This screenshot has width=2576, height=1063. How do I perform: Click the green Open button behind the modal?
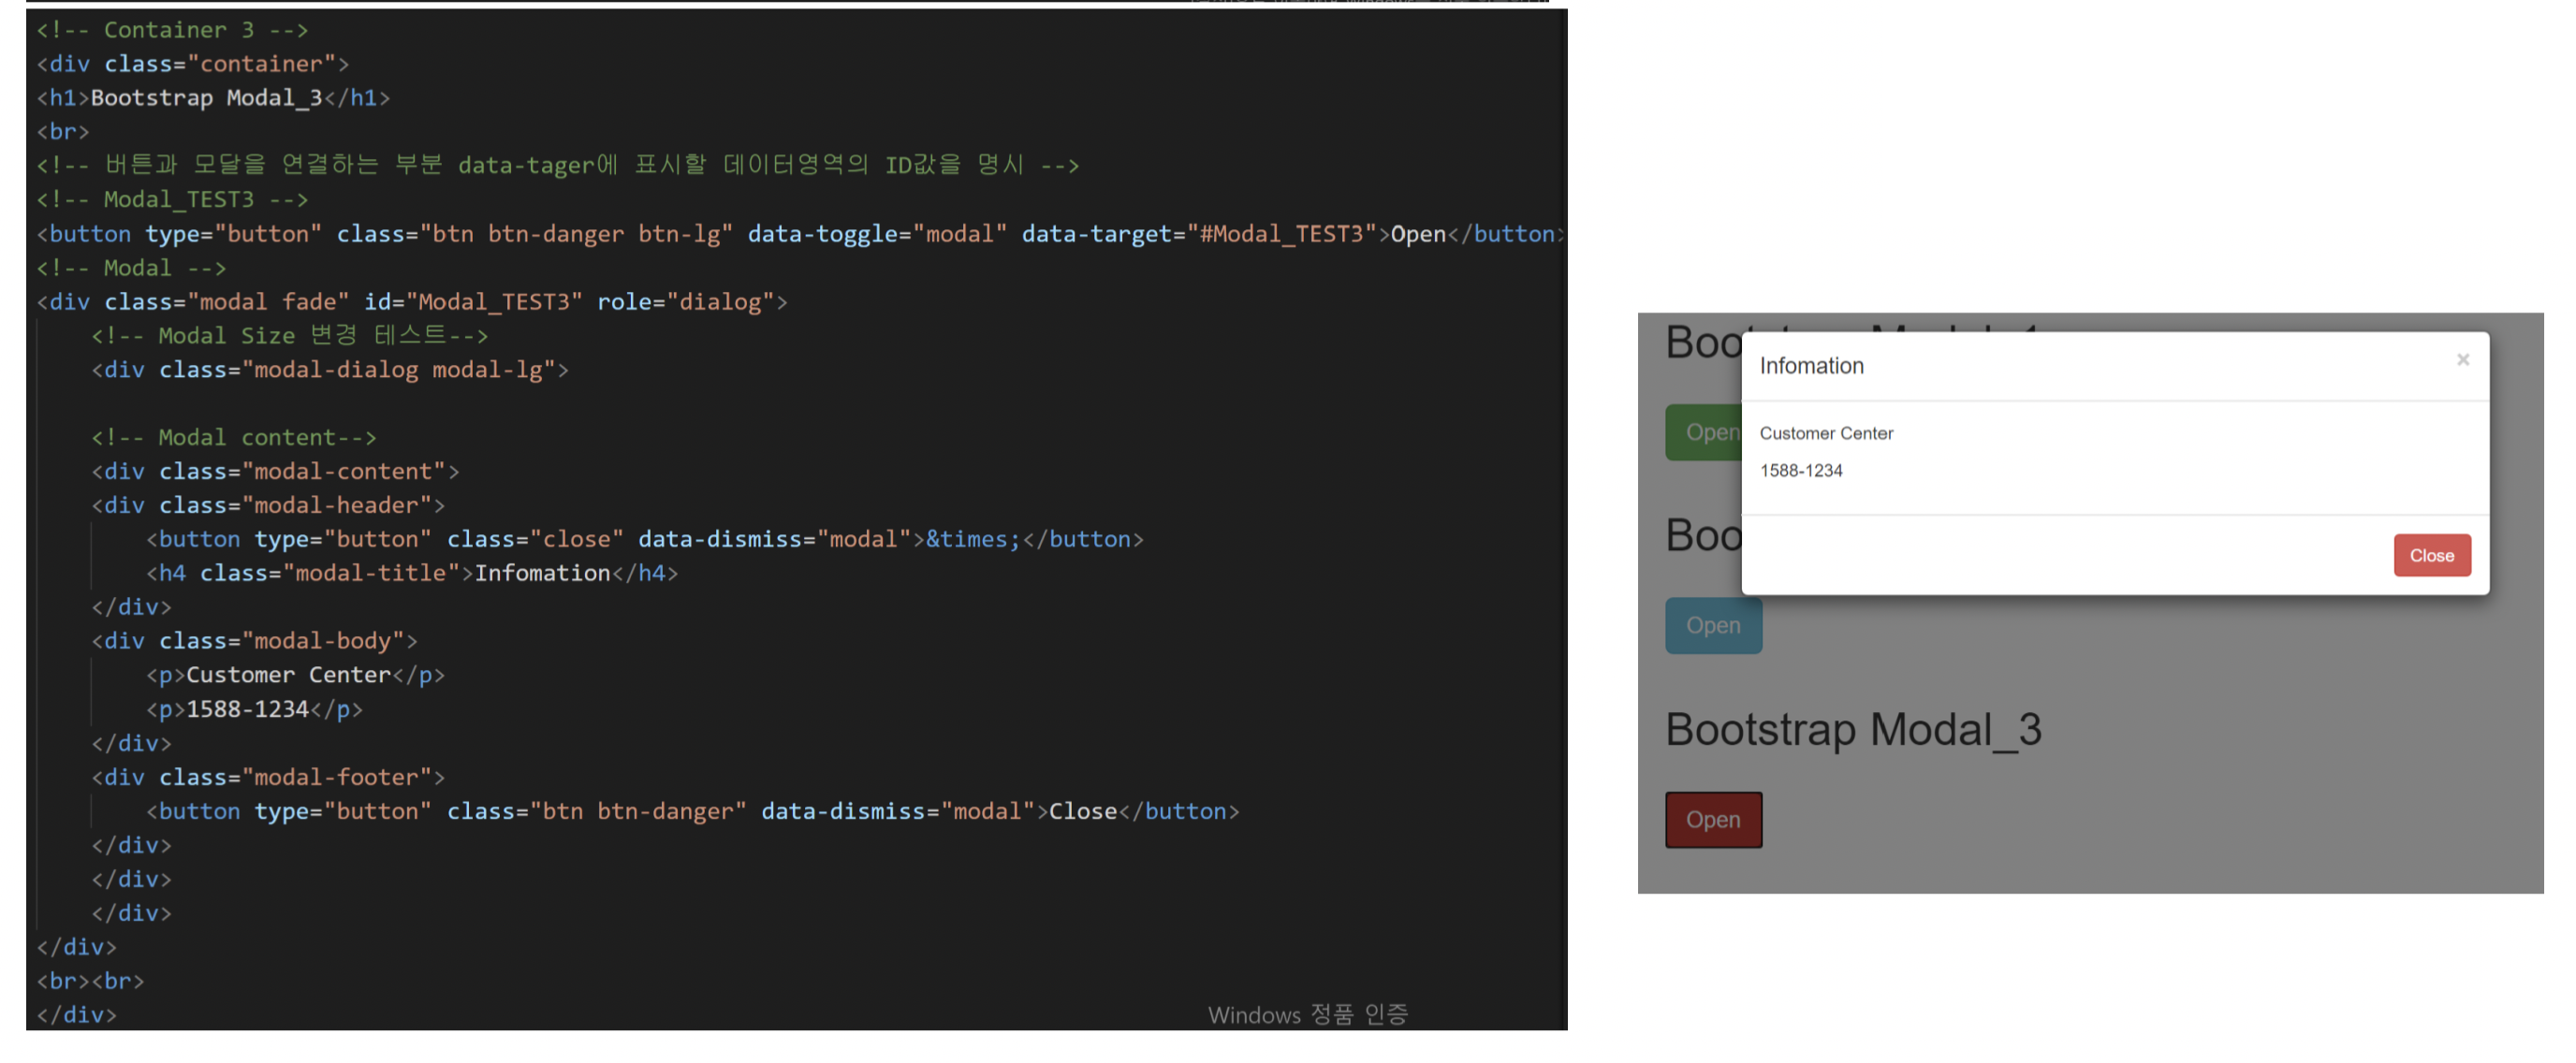pyautogui.click(x=1702, y=432)
